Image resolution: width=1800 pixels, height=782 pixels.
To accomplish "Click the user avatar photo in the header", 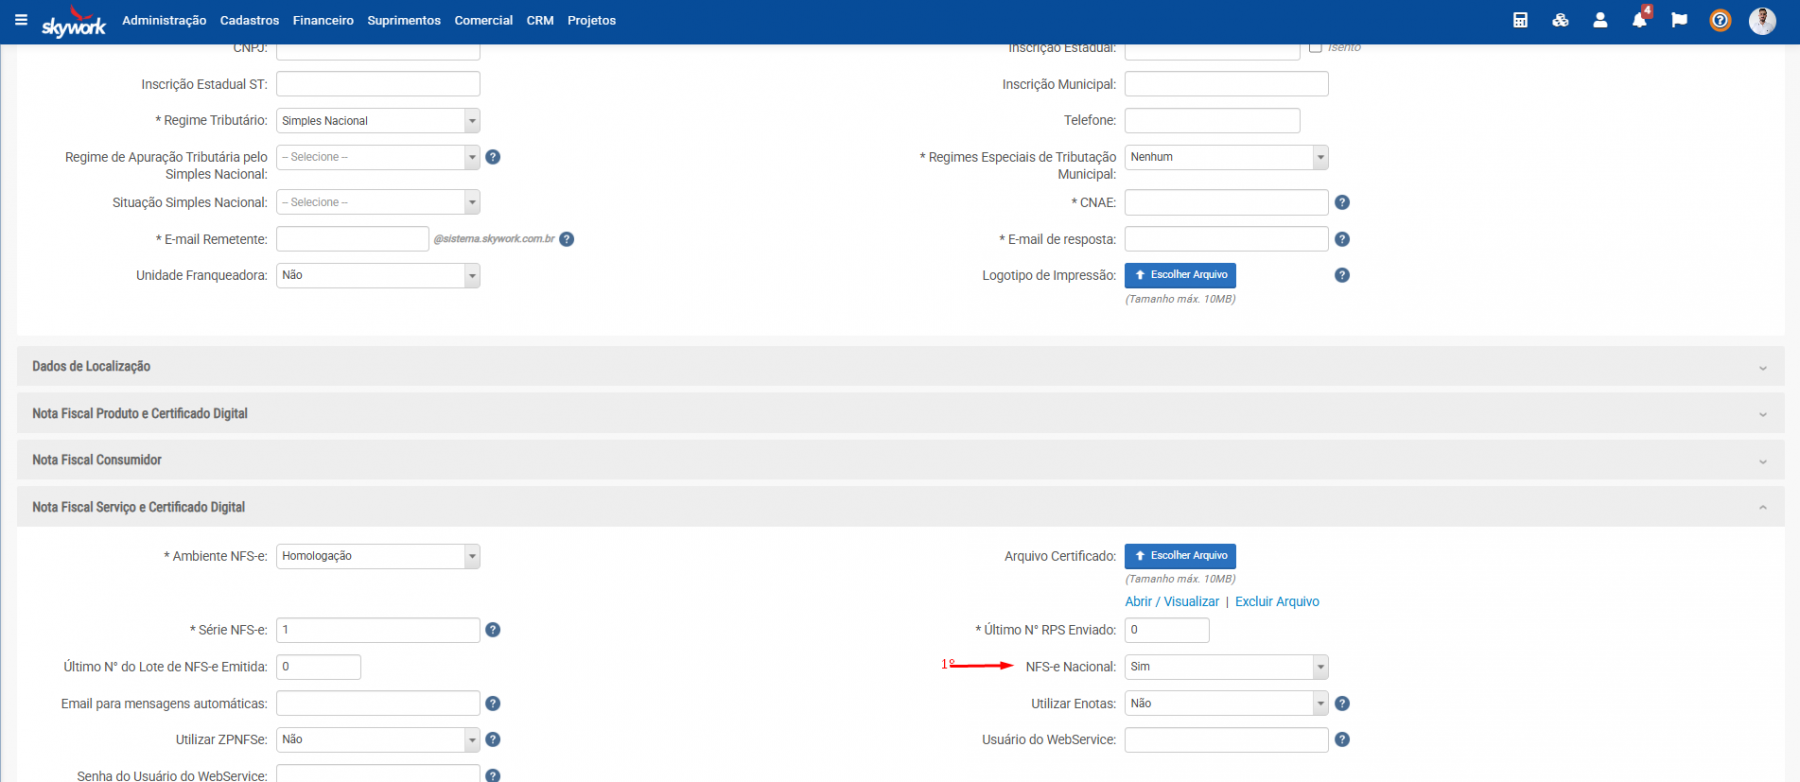I will [1762, 20].
